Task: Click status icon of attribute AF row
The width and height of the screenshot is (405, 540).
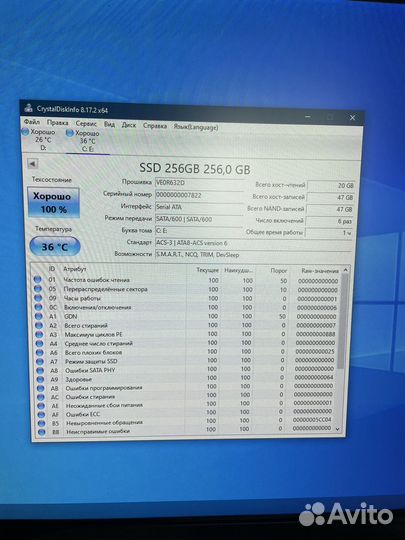Action: (42, 415)
